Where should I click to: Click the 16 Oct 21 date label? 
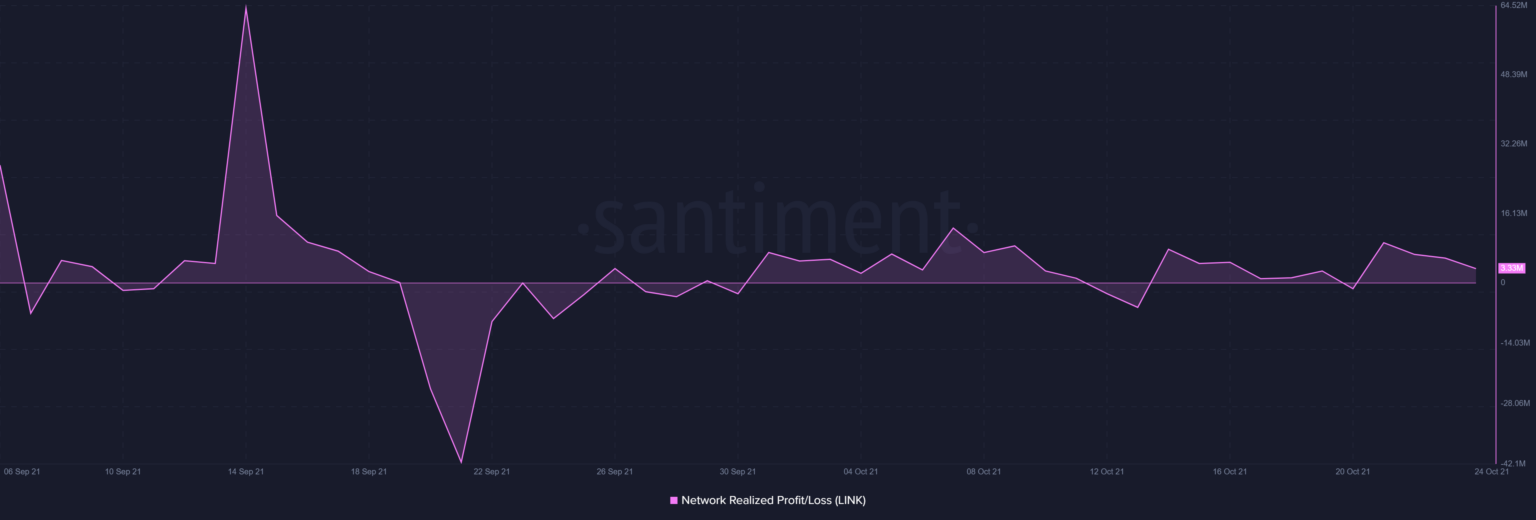click(x=1230, y=471)
